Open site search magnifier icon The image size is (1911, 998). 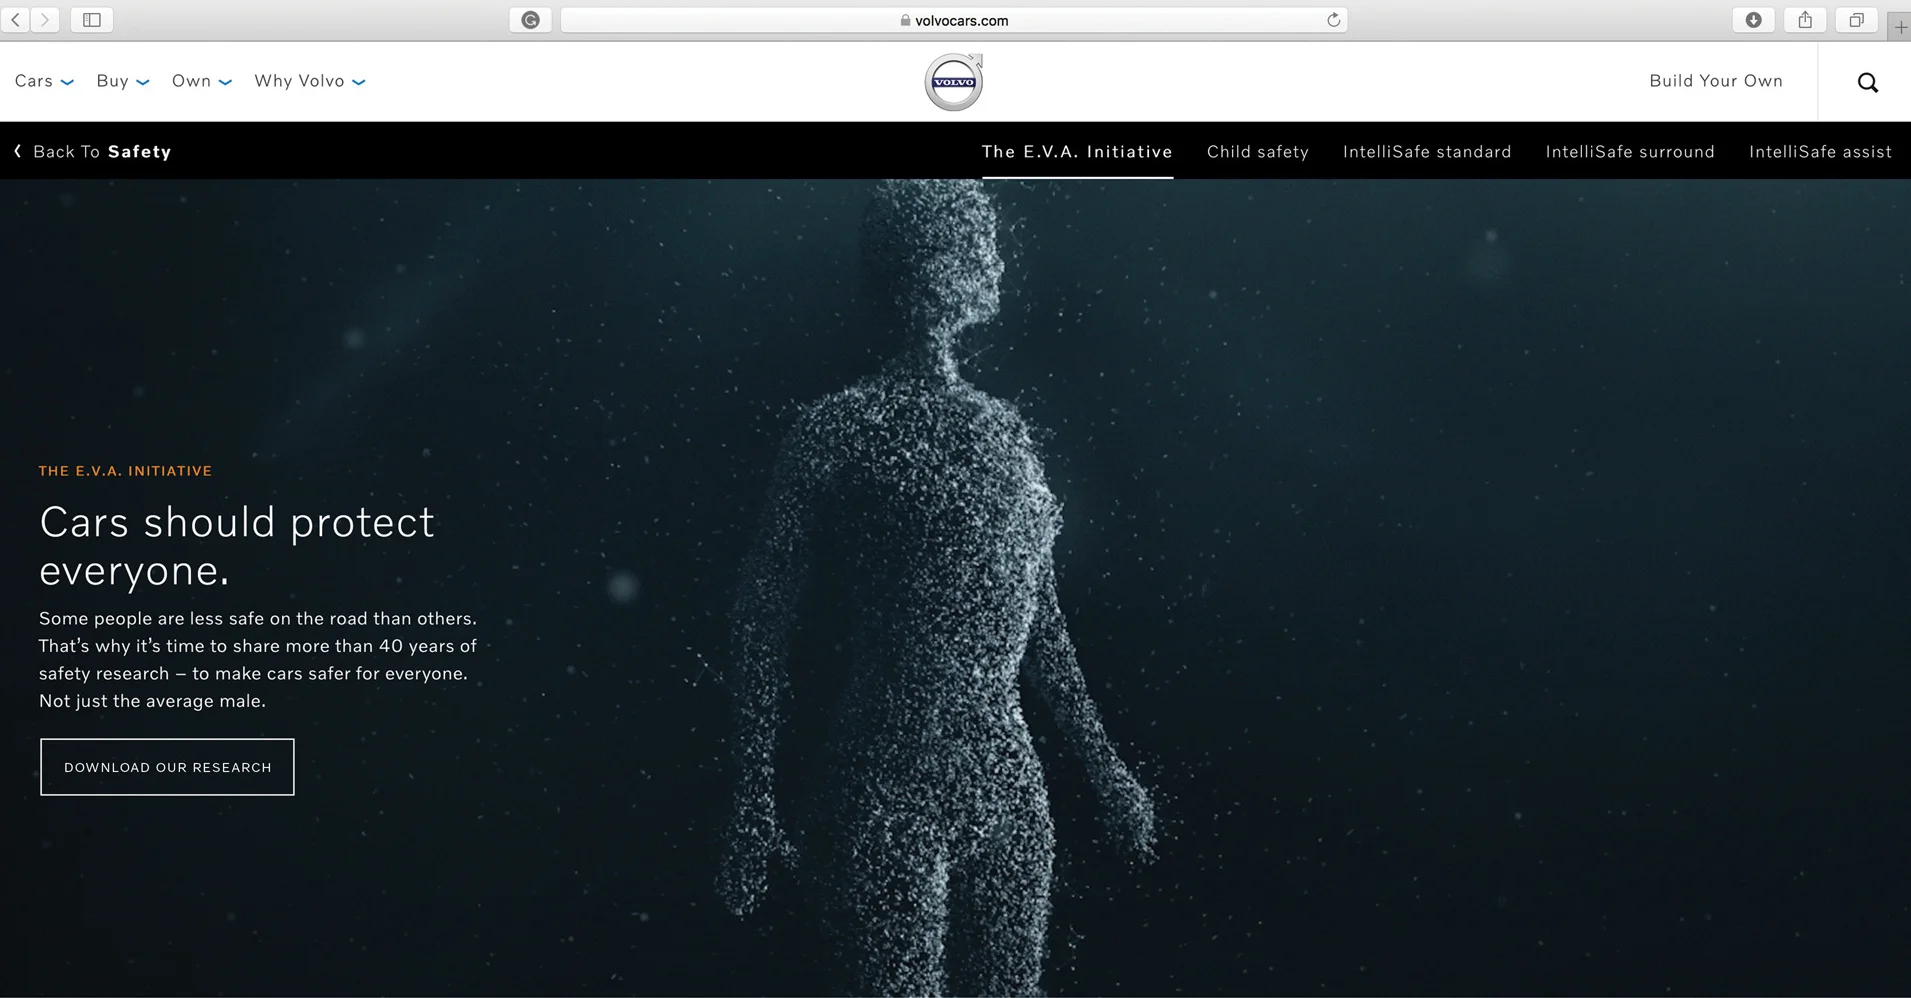1867,82
